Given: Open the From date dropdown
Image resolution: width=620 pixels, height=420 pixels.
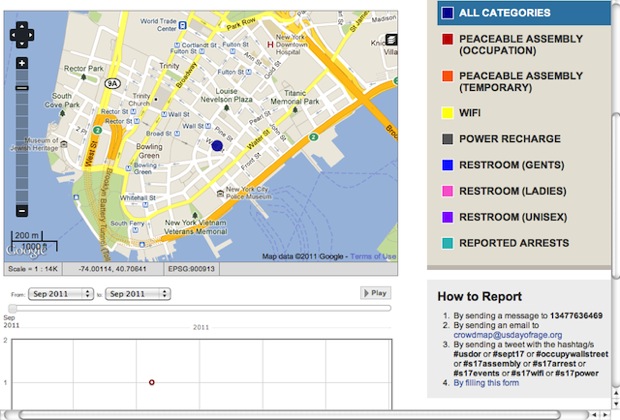Looking at the screenshot, I should [60, 294].
